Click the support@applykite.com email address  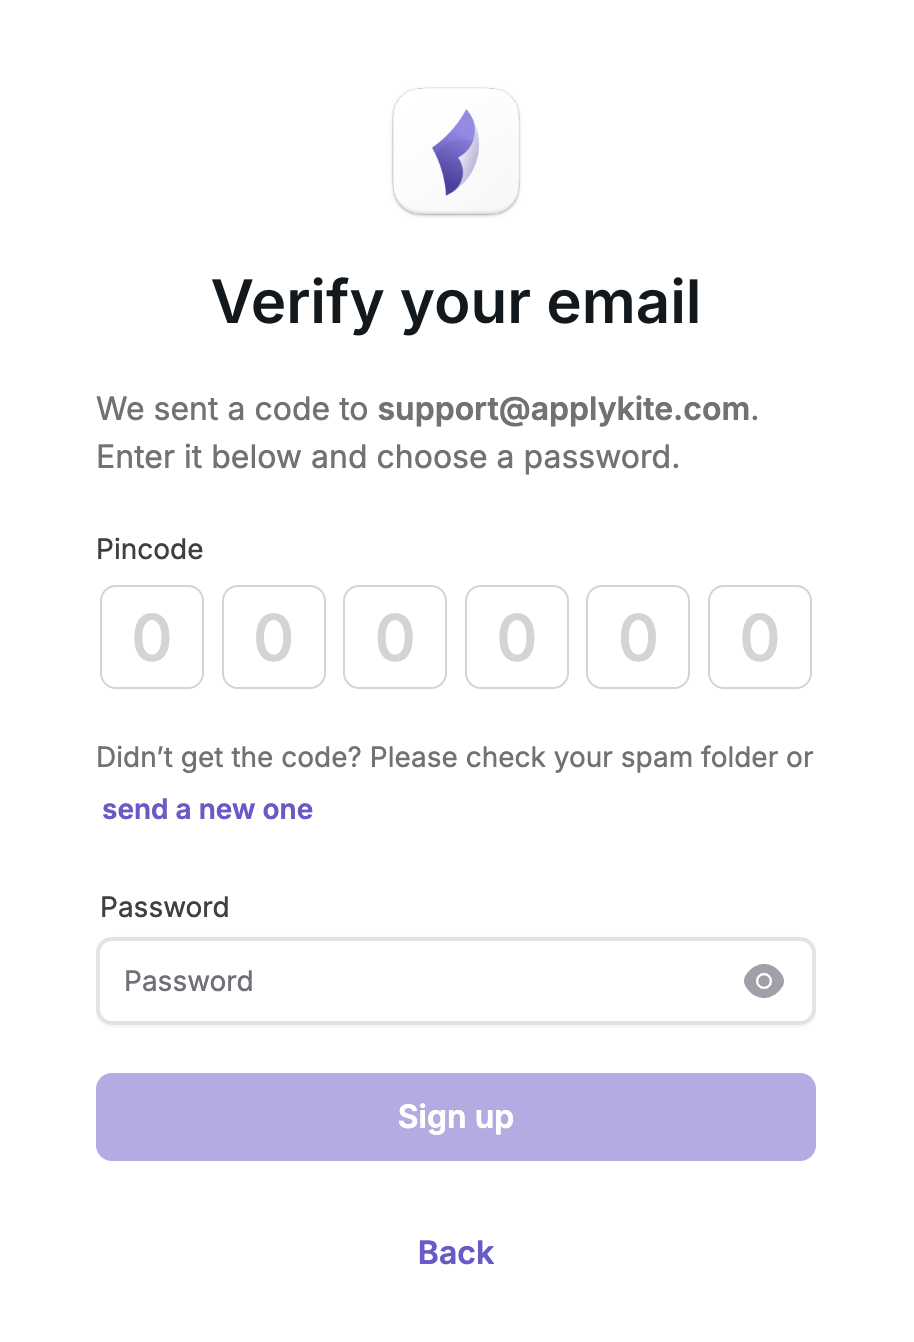[x=563, y=409]
